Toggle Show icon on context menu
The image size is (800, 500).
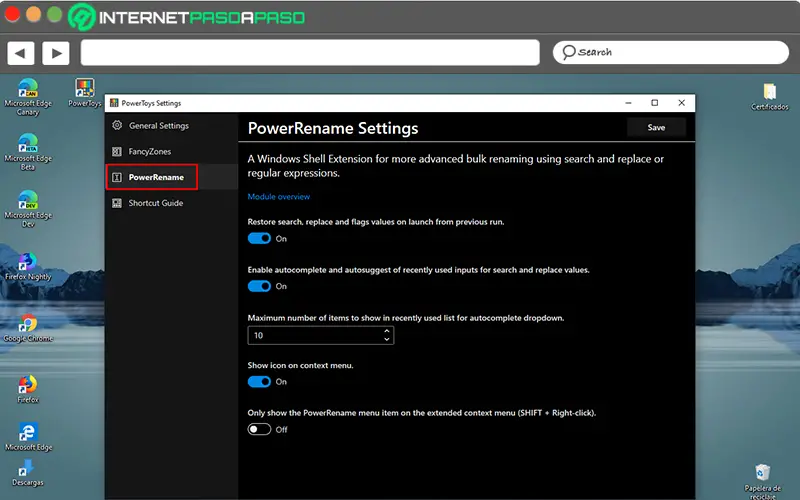259,382
